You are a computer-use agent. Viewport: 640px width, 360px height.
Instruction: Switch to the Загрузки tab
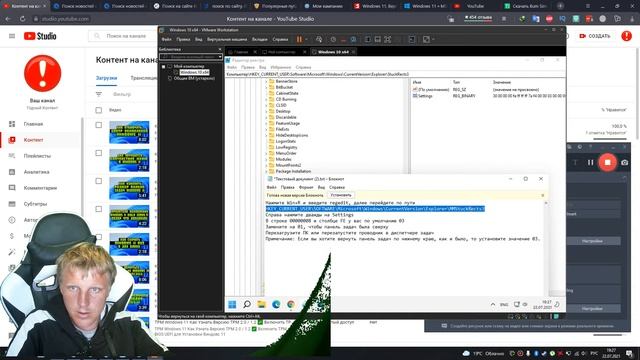click(x=107, y=78)
